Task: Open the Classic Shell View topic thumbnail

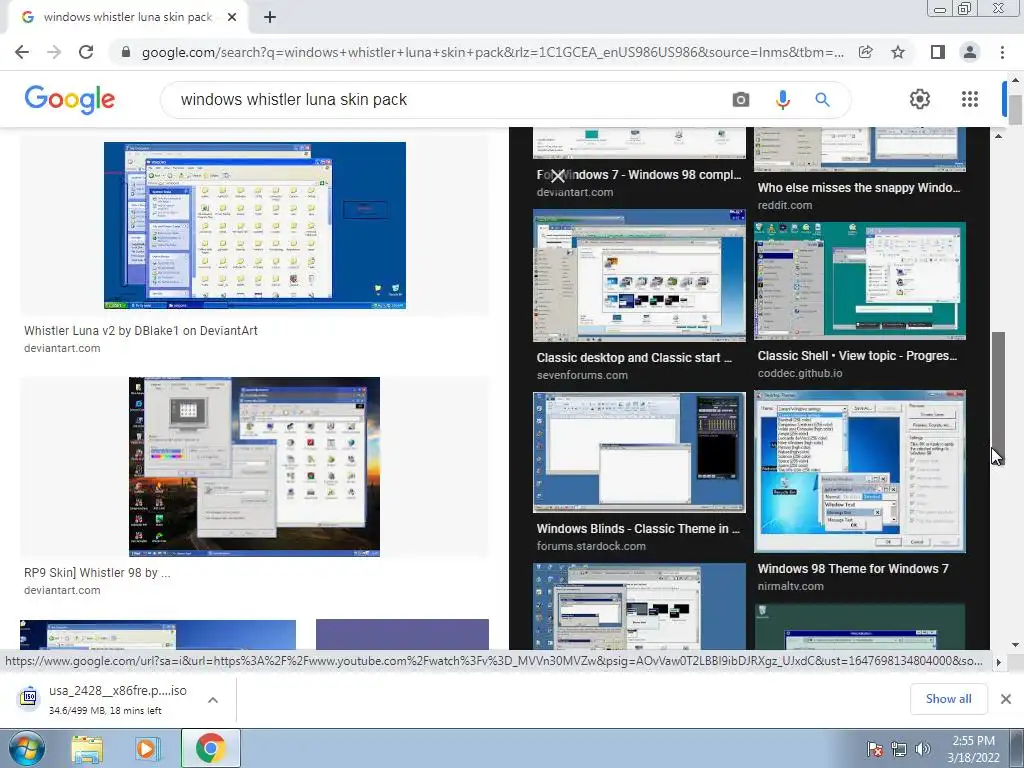Action: (x=860, y=281)
